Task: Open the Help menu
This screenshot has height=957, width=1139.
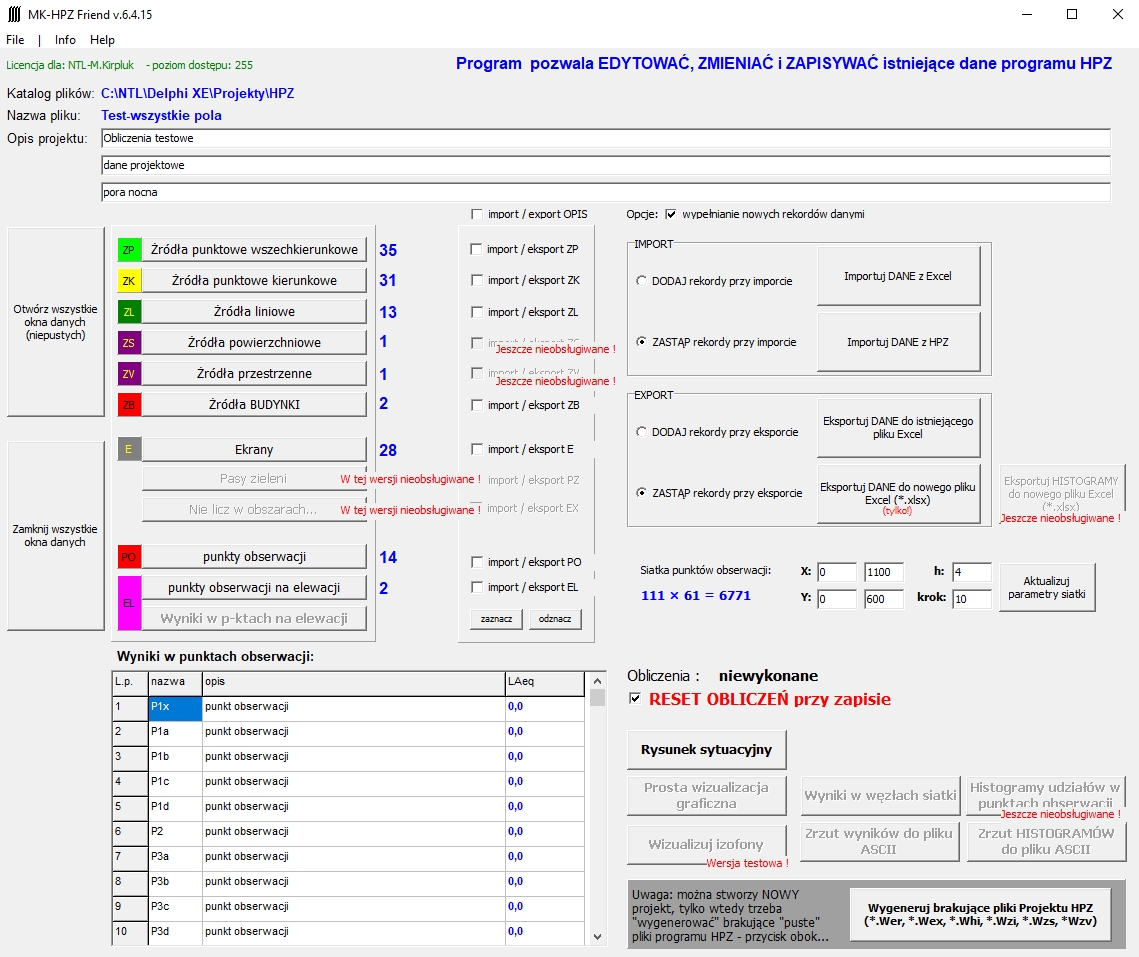Action: [x=102, y=40]
